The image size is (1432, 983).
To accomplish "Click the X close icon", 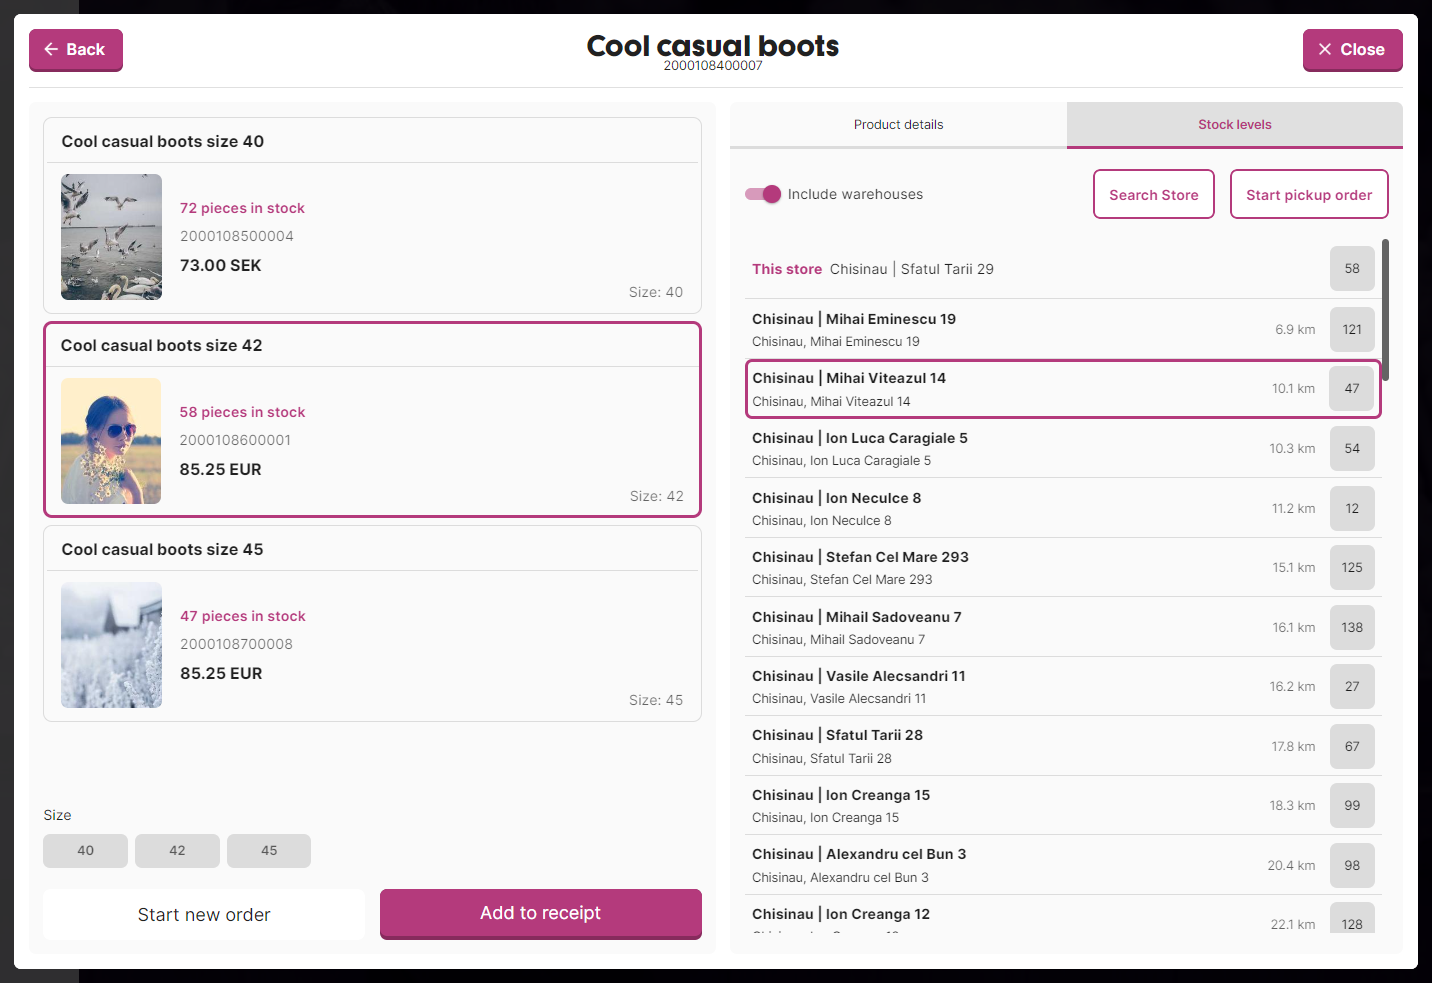I will pyautogui.click(x=1325, y=49).
